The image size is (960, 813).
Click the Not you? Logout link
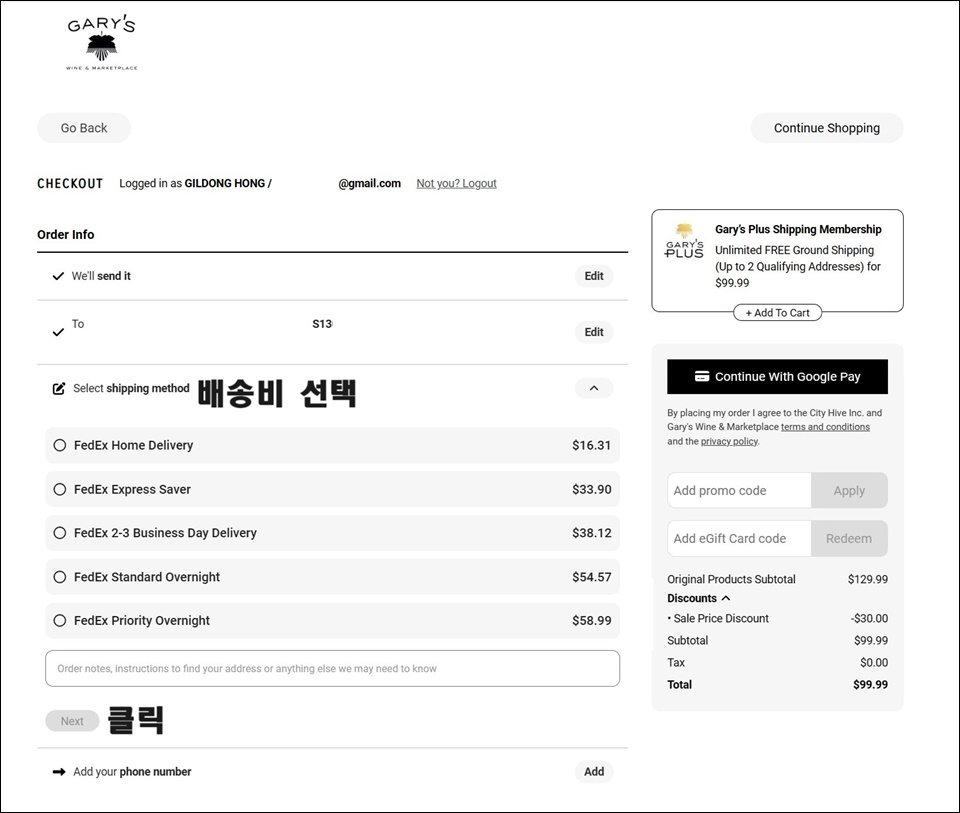456,183
